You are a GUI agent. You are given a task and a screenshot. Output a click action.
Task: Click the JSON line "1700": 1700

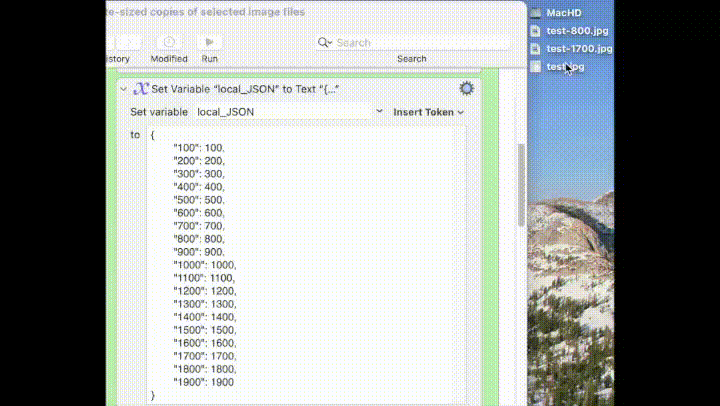point(205,356)
